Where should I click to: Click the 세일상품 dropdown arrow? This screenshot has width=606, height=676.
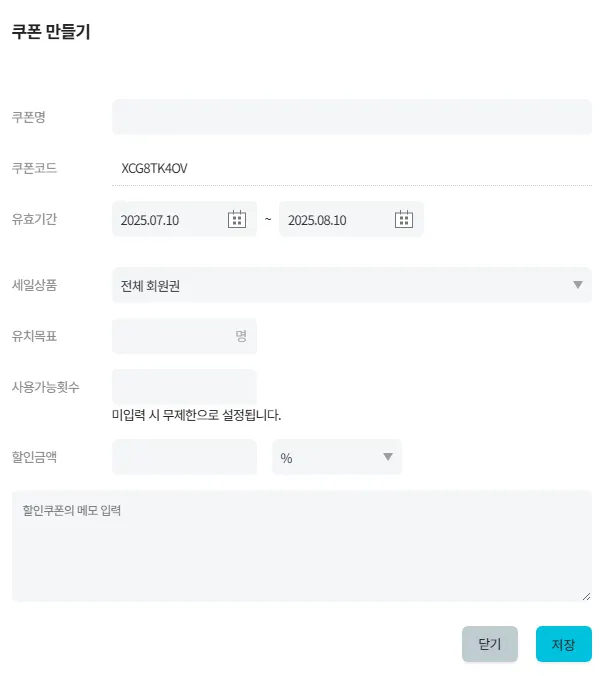coord(577,285)
